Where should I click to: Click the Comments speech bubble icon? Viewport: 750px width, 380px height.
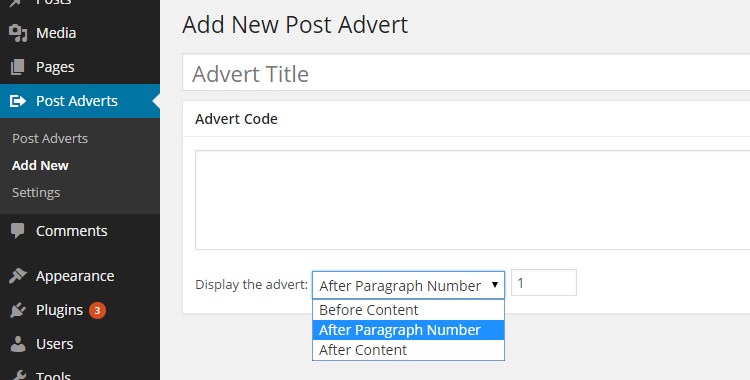[x=18, y=231]
